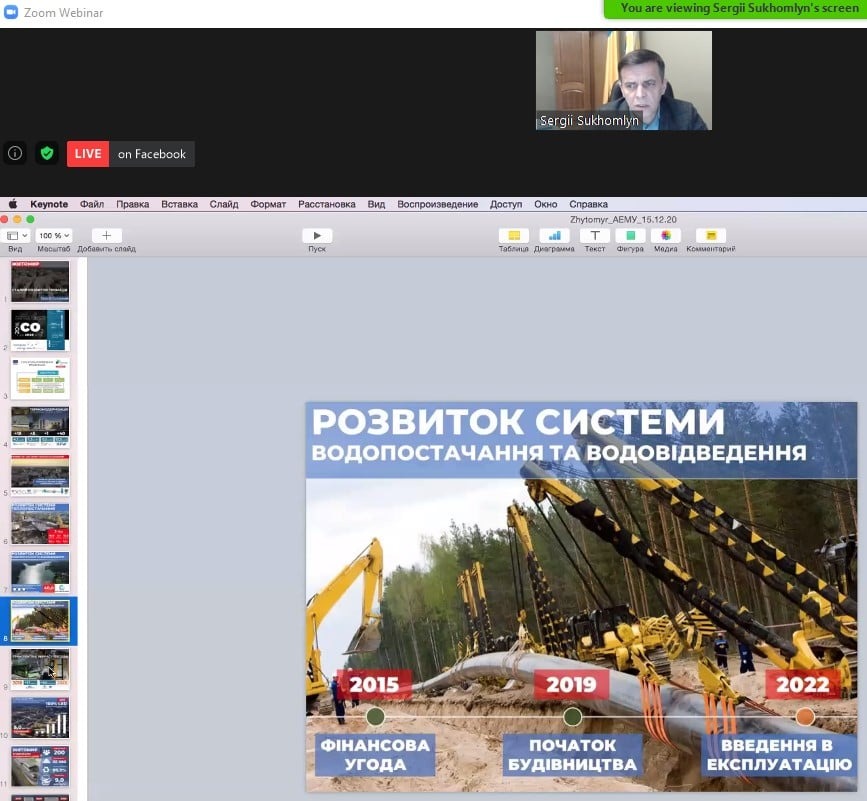This screenshot has height=801, width=867.
Task: Select slide 3 thumbnail in navigator
Action: point(40,379)
